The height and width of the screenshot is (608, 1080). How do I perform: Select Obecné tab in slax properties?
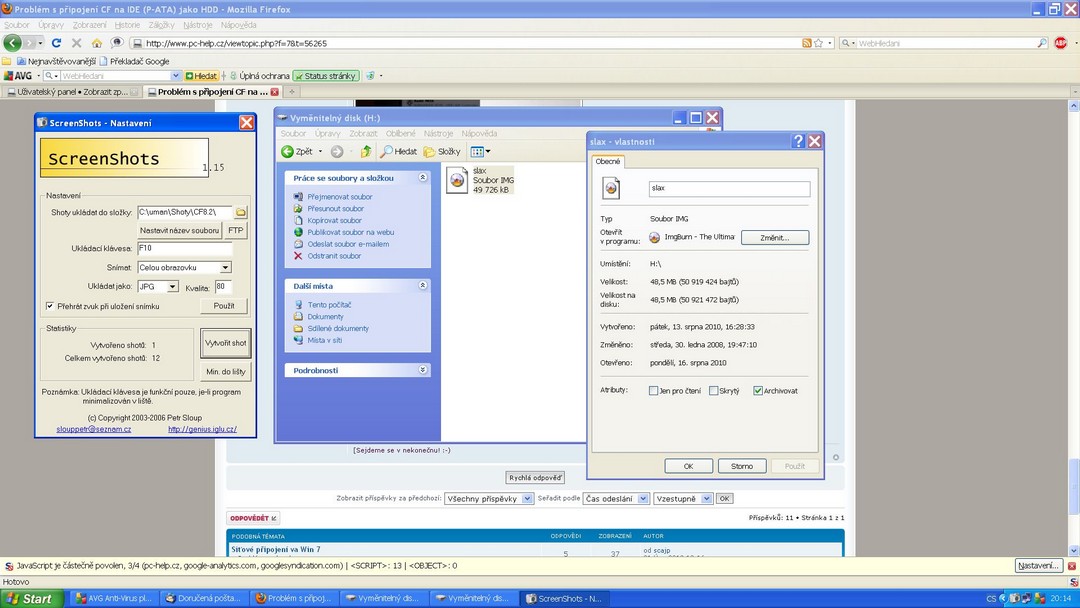(x=608, y=161)
